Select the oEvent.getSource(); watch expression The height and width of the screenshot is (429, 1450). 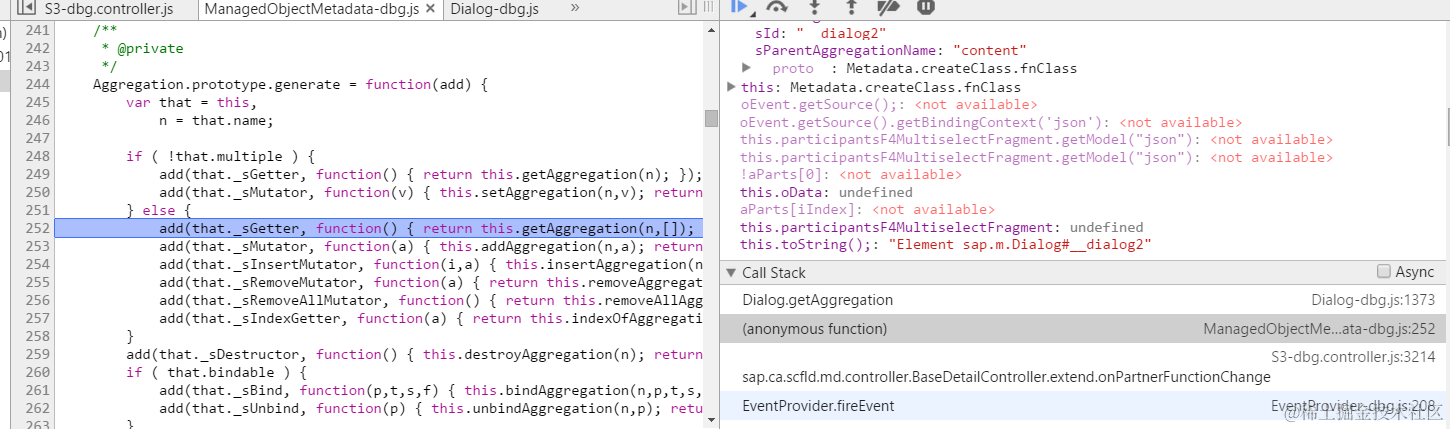click(889, 104)
